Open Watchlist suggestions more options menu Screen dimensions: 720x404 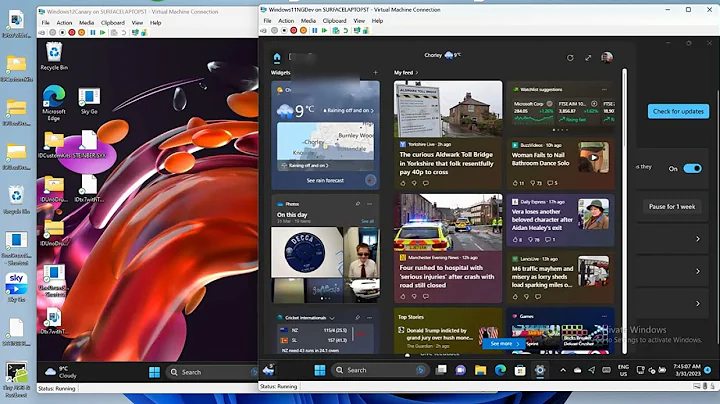click(x=604, y=90)
